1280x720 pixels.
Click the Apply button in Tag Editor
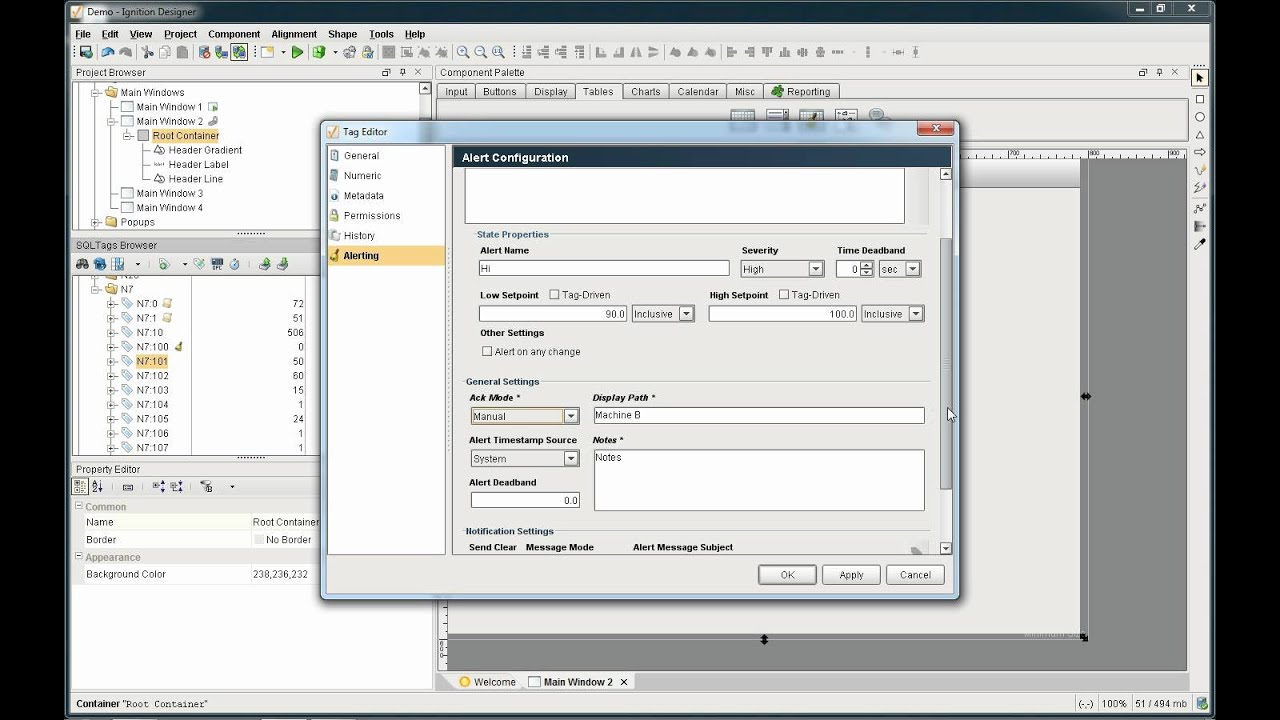coord(851,575)
